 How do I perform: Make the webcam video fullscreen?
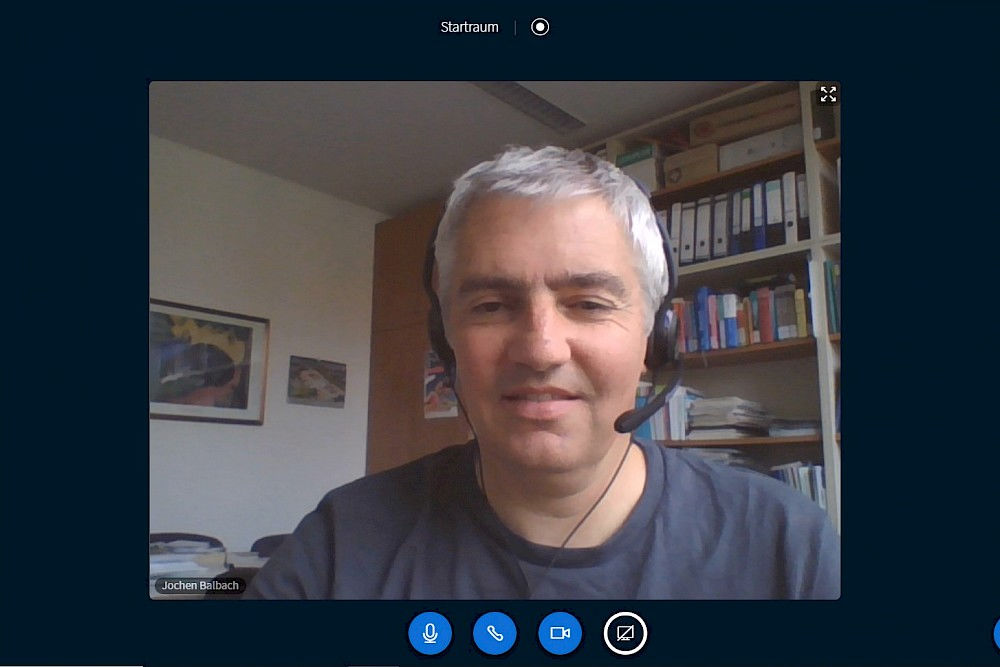click(828, 94)
